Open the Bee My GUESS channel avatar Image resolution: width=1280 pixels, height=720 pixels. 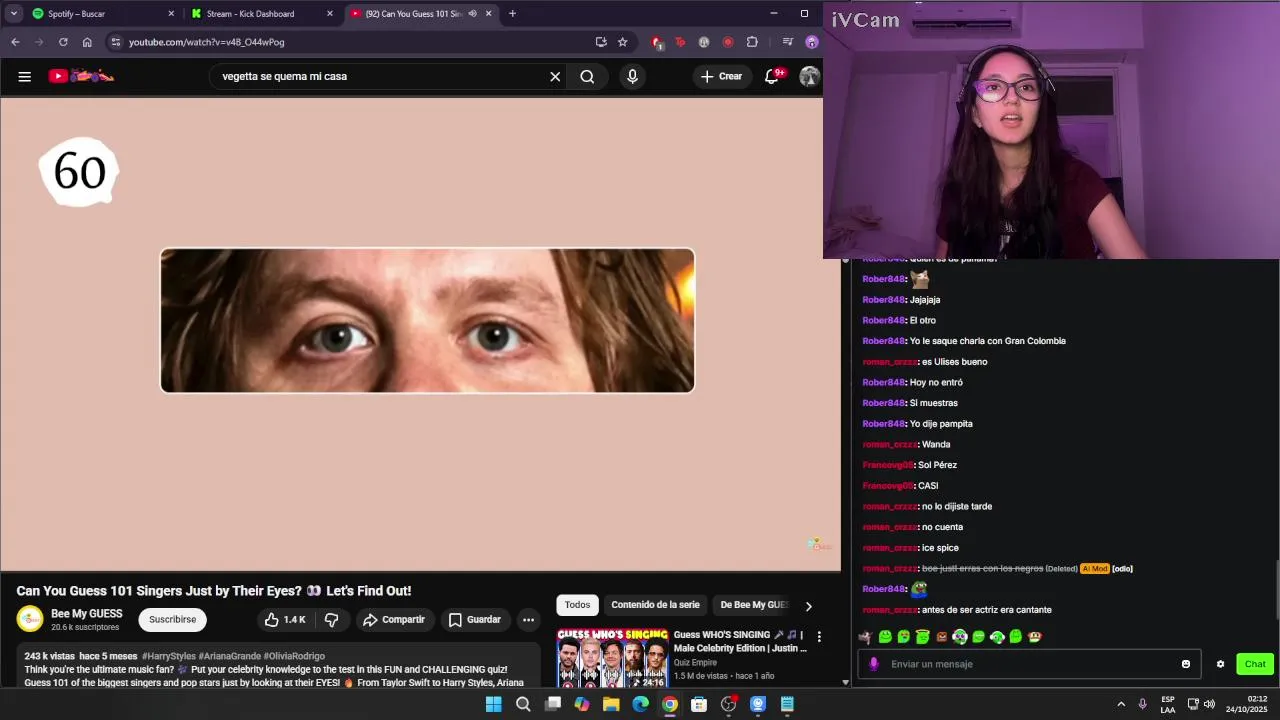tap(30, 620)
